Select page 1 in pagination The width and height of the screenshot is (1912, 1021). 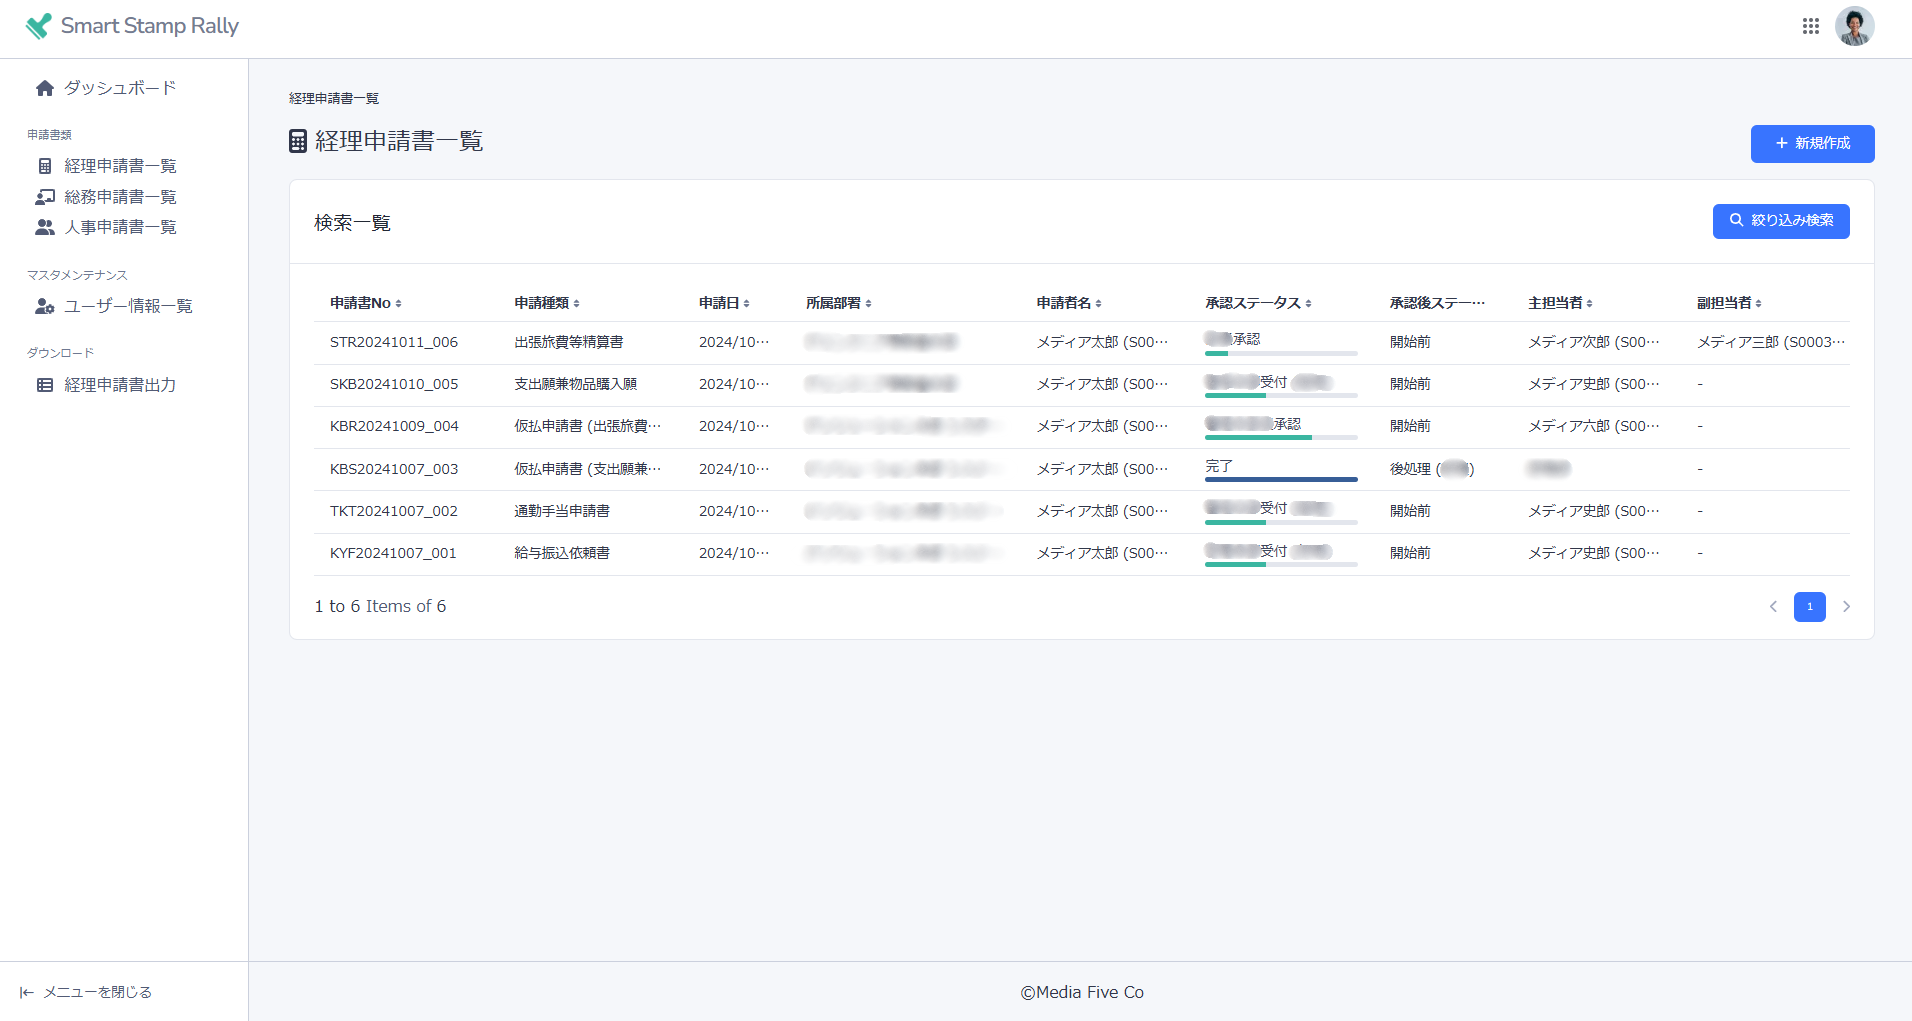click(x=1809, y=607)
